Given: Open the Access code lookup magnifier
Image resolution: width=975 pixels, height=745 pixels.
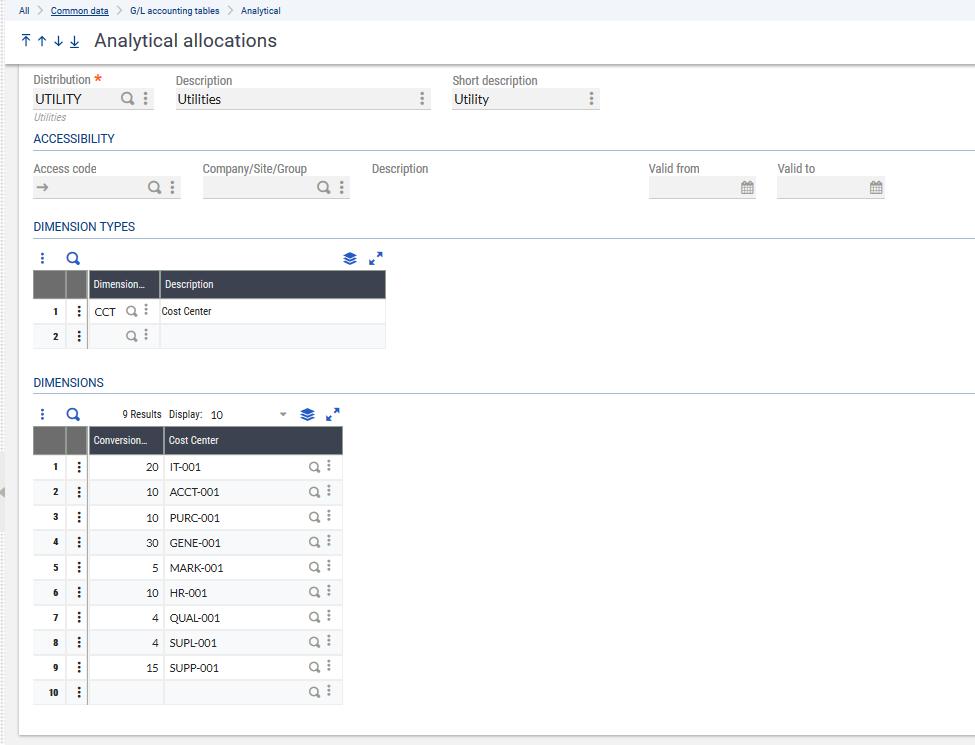Looking at the screenshot, I should click(x=154, y=187).
